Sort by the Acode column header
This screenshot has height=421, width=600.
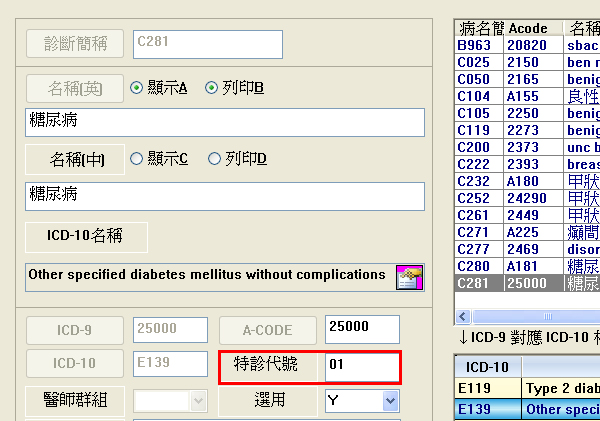click(533, 28)
